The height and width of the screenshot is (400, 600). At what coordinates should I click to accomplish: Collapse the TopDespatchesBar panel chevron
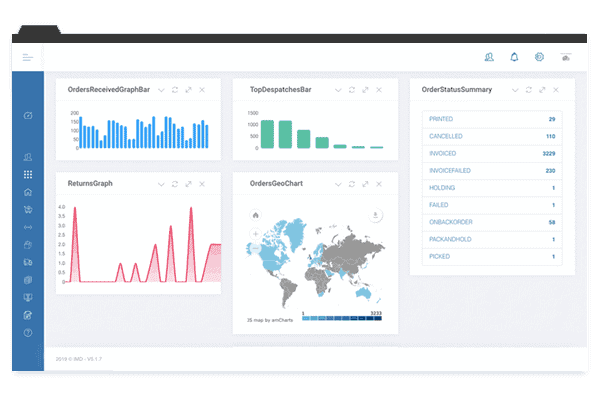coord(338,90)
